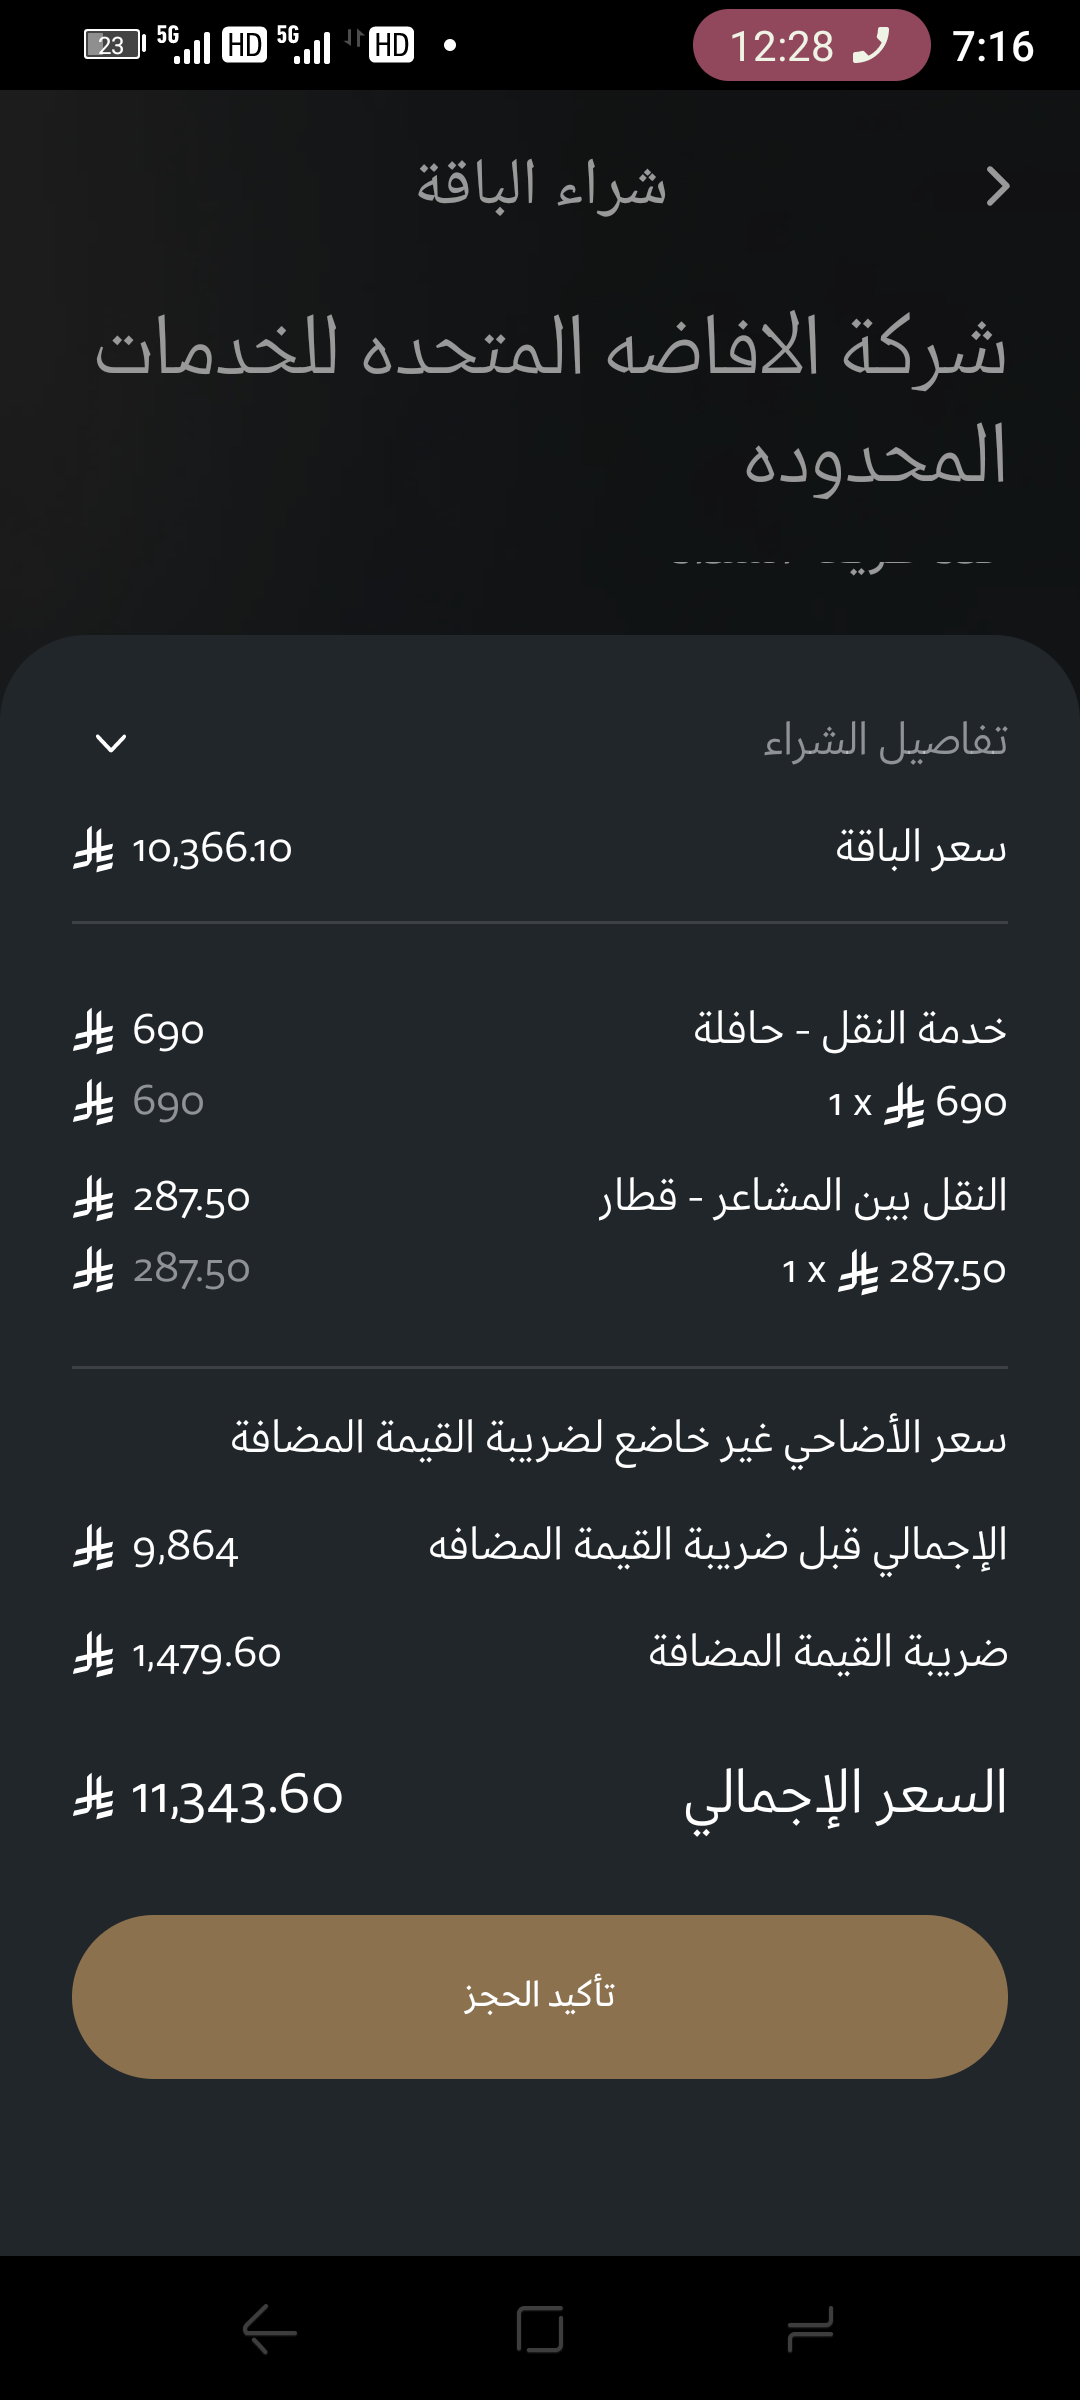Tap the system clock showing 7:16
The image size is (1080, 2400).
pyautogui.click(x=992, y=46)
